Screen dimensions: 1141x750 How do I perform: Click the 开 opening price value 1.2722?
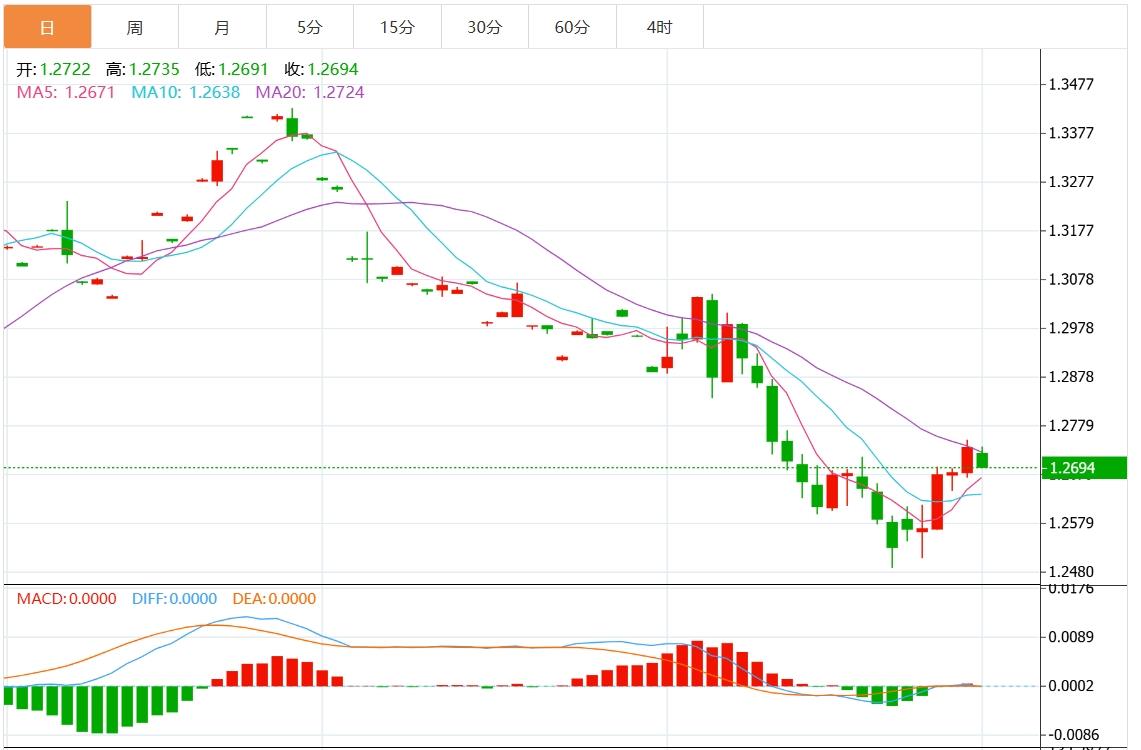coord(65,69)
